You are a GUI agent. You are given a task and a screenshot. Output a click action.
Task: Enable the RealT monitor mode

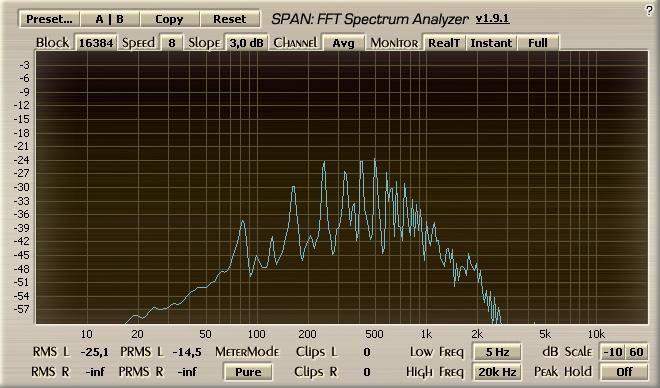444,43
